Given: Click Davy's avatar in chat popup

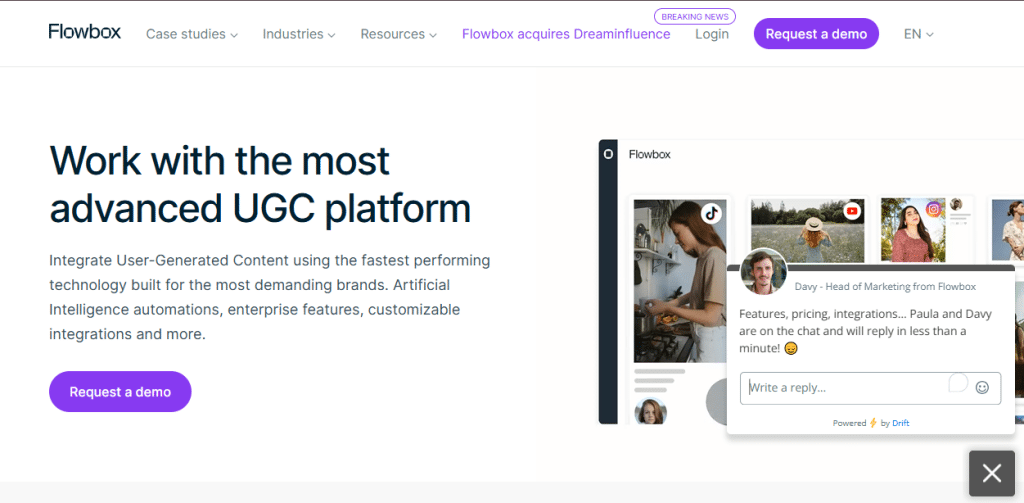Looking at the screenshot, I should (763, 272).
